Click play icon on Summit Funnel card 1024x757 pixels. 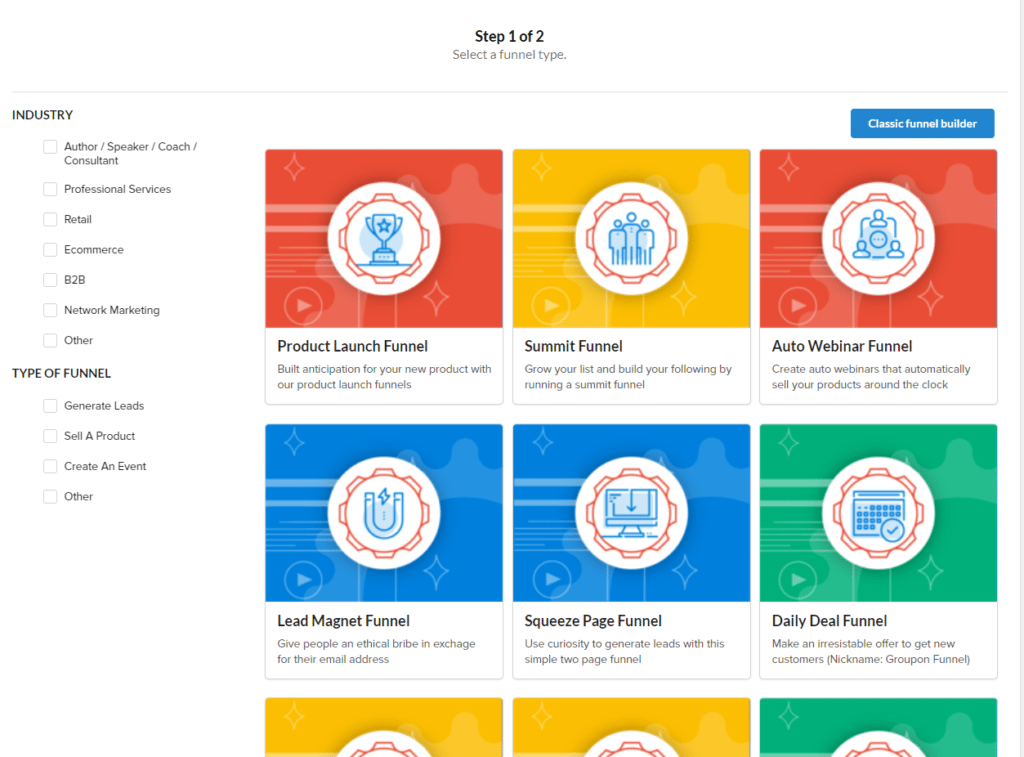[x=551, y=305]
